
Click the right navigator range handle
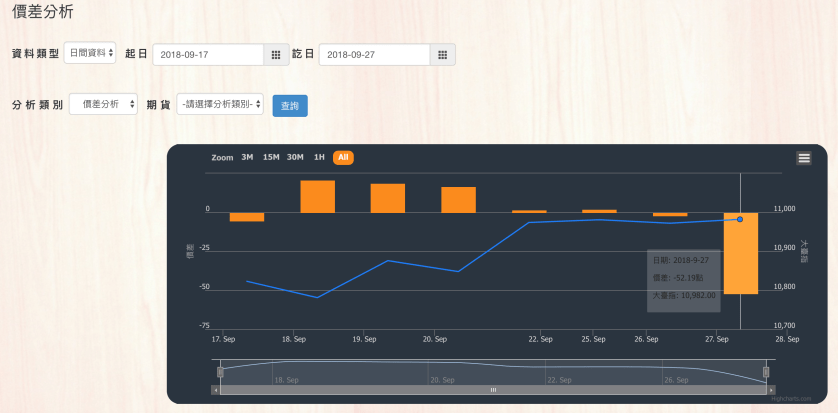(766, 372)
